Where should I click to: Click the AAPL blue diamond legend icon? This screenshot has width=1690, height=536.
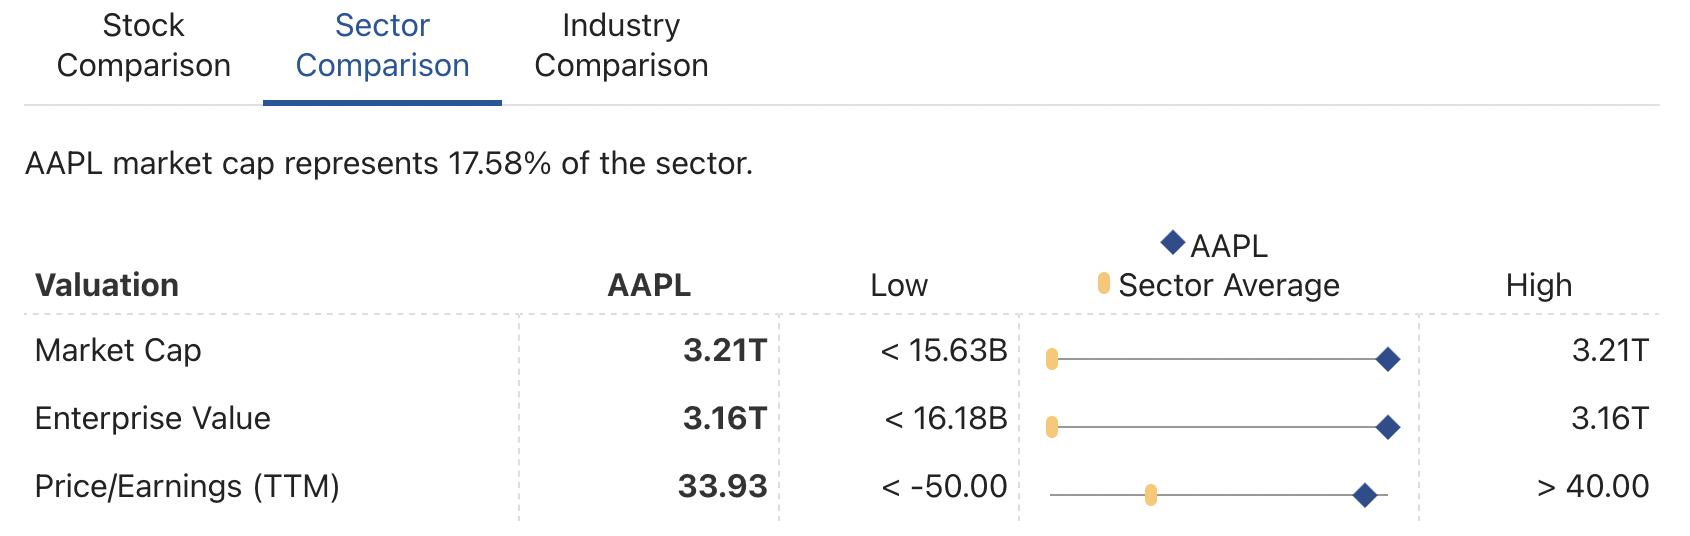click(x=1172, y=242)
